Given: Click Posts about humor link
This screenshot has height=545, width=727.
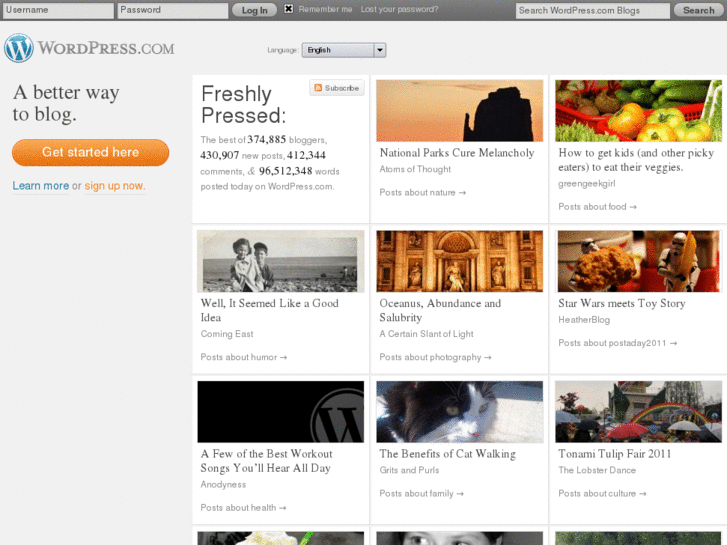Looking at the screenshot, I should (243, 357).
